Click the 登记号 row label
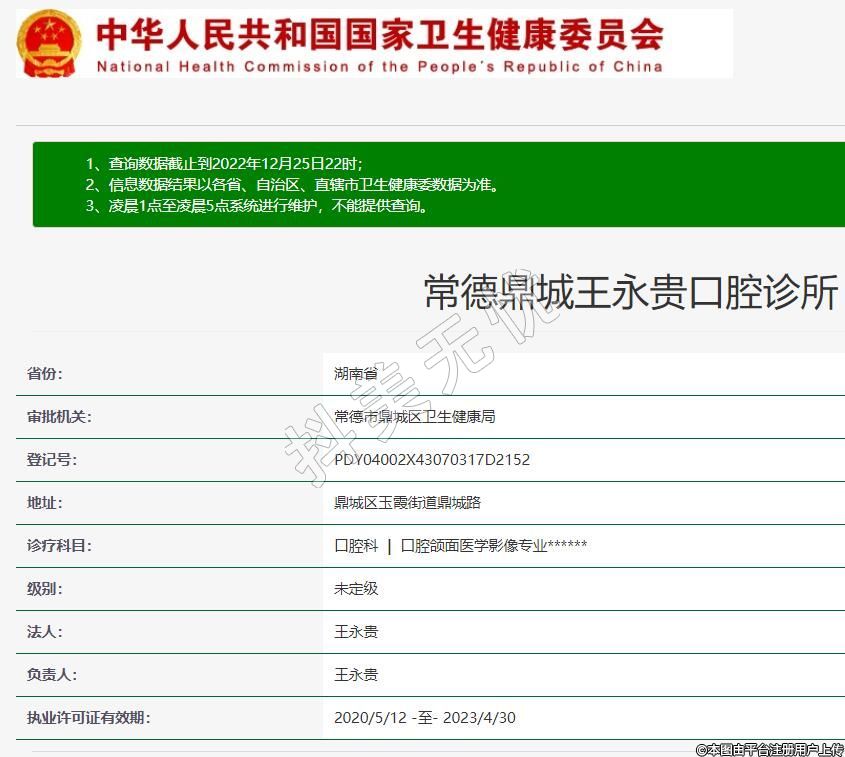 tap(52, 460)
